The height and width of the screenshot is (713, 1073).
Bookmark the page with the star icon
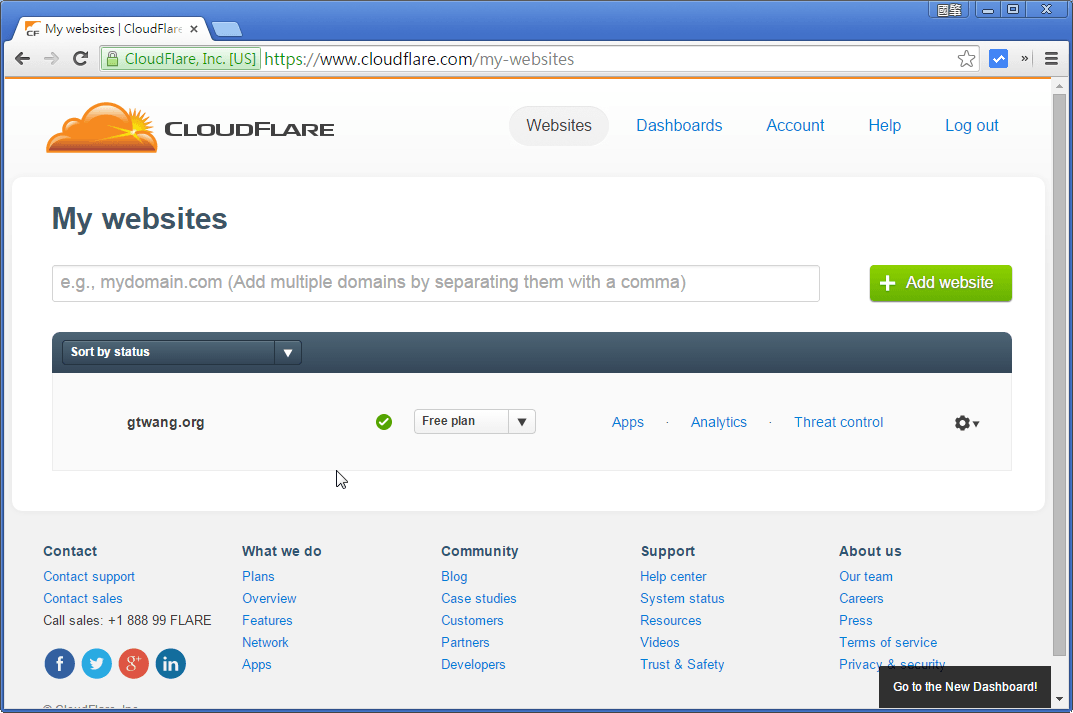(x=966, y=58)
